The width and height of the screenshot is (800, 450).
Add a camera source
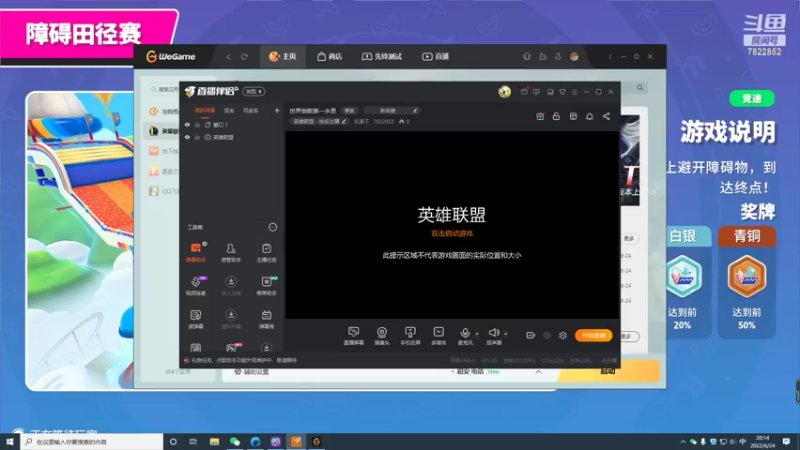pos(382,336)
